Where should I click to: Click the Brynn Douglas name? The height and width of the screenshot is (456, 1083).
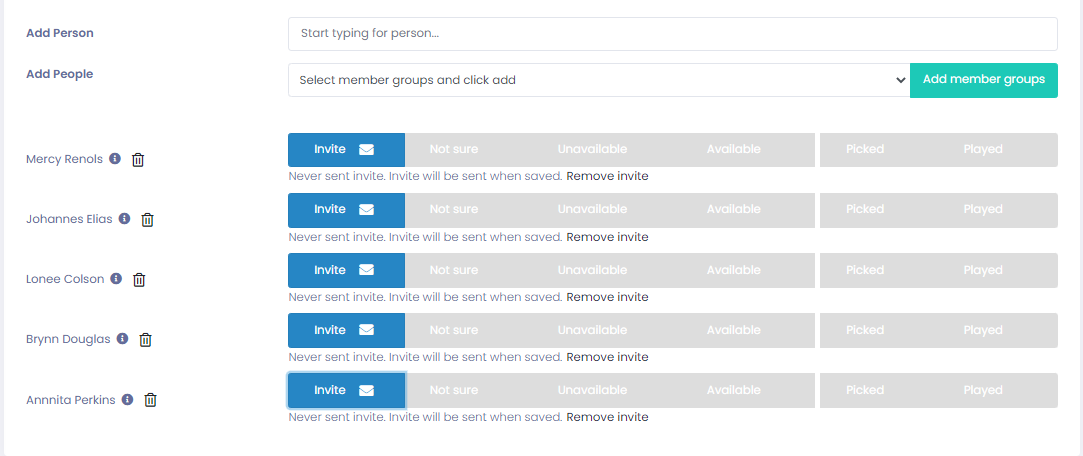coord(68,339)
